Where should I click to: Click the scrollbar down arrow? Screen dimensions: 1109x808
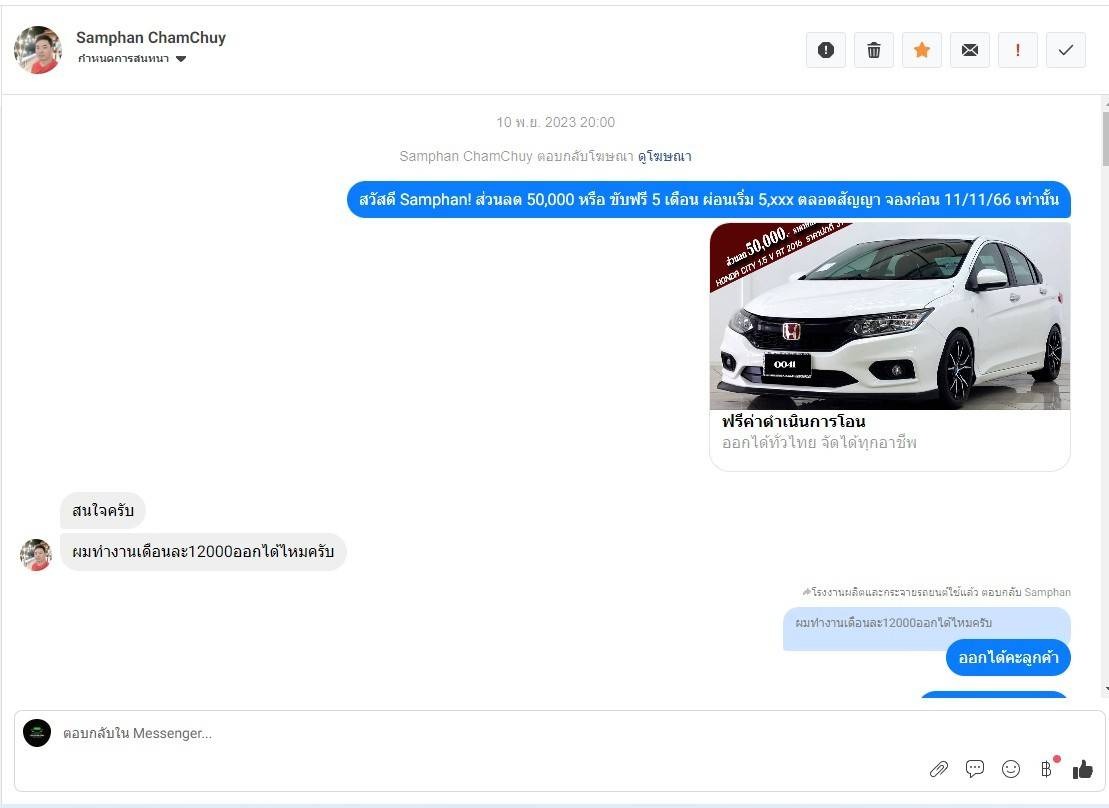click(x=1105, y=689)
